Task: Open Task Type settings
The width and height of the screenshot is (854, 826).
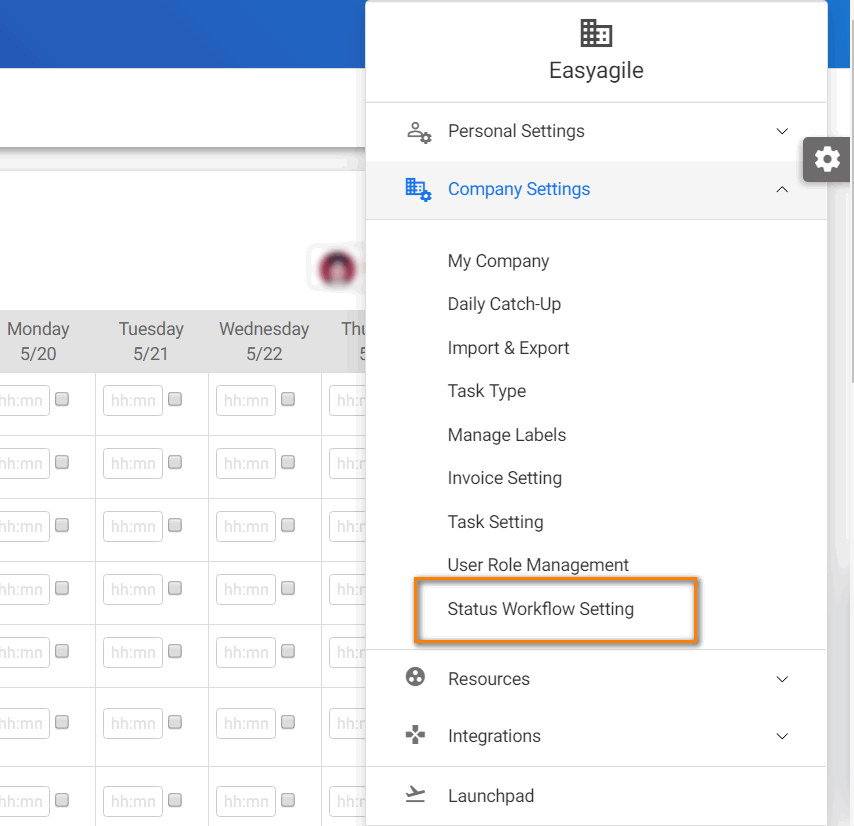Action: coord(486,391)
